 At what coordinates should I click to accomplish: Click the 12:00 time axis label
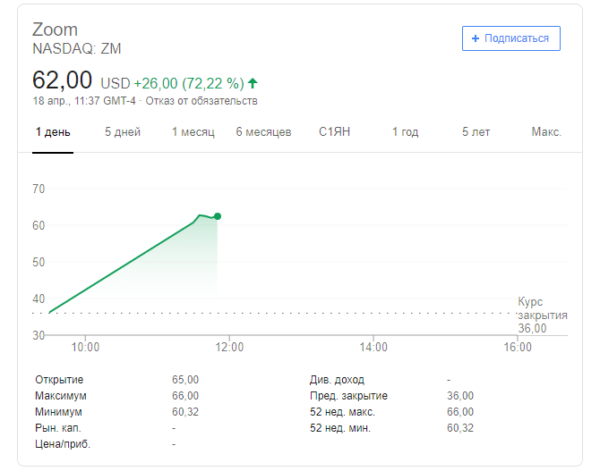click(x=229, y=347)
